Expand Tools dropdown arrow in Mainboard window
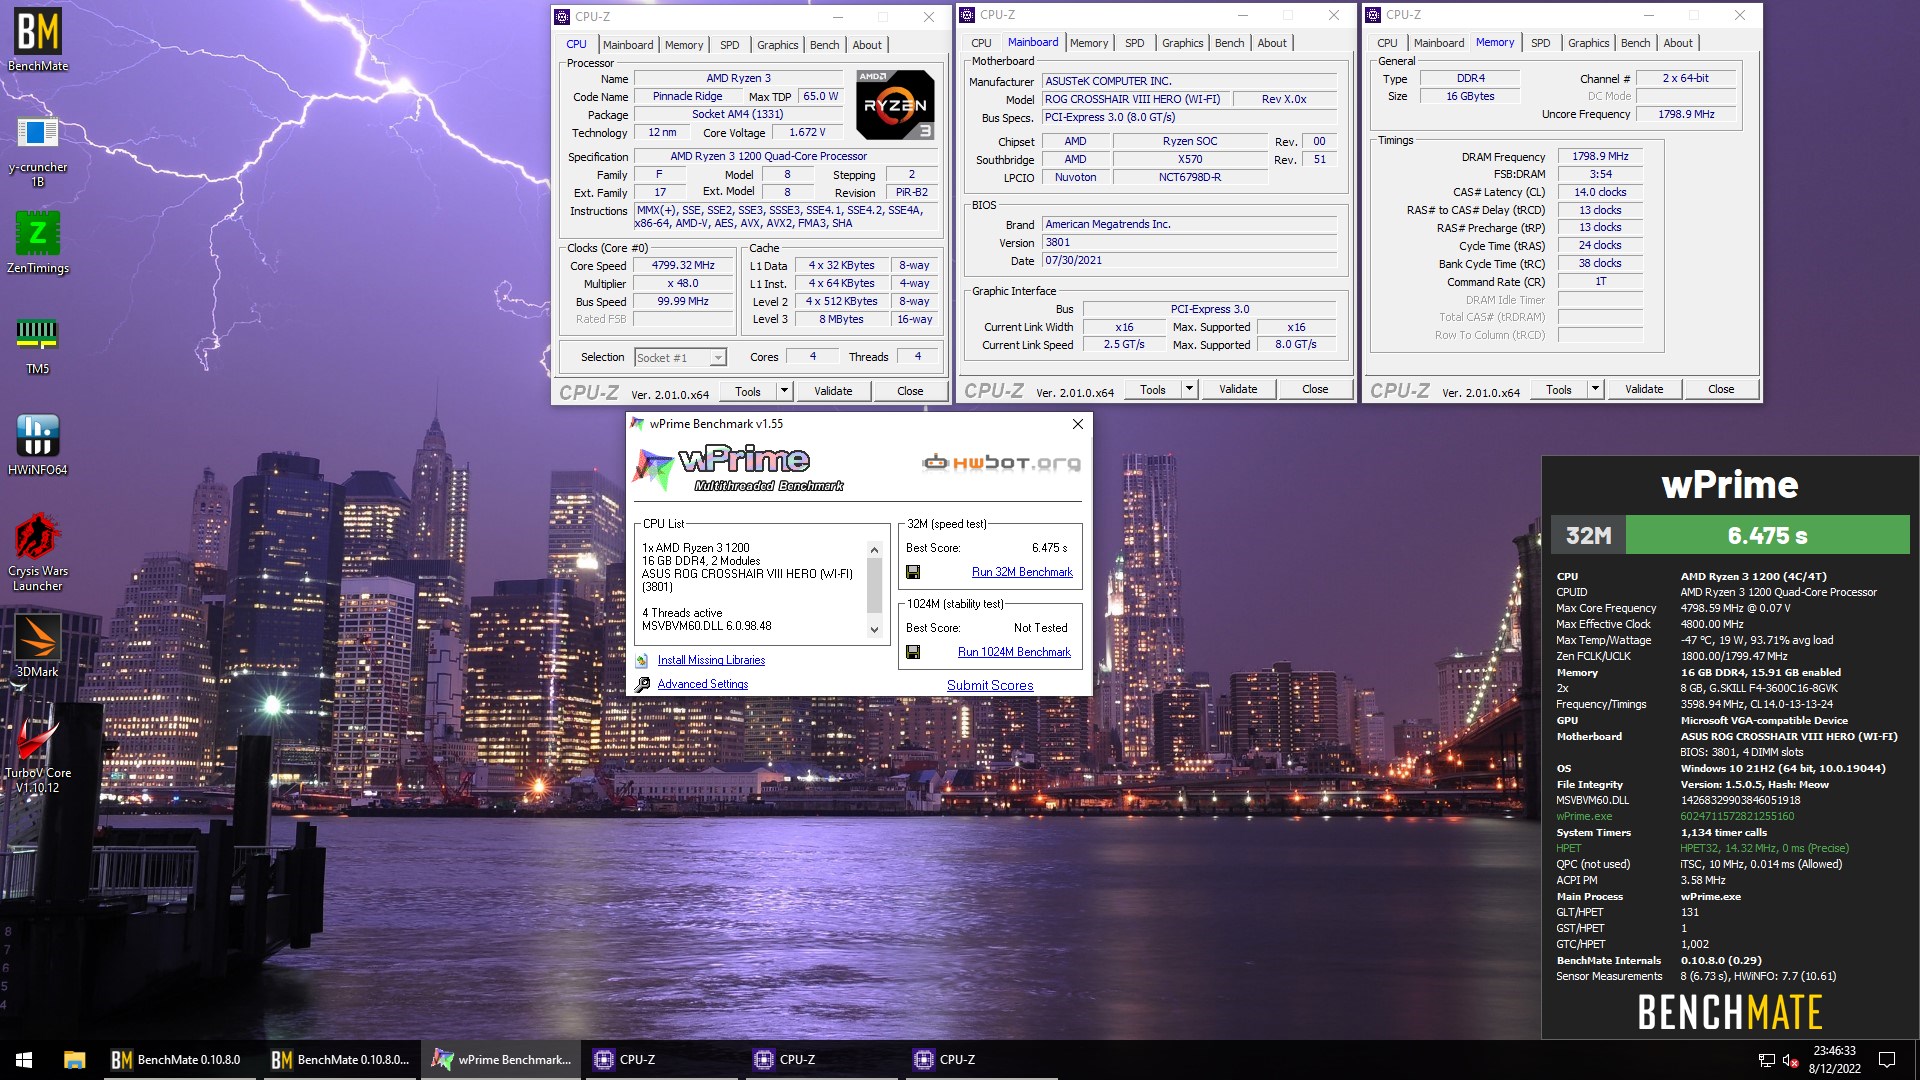 tap(1189, 389)
